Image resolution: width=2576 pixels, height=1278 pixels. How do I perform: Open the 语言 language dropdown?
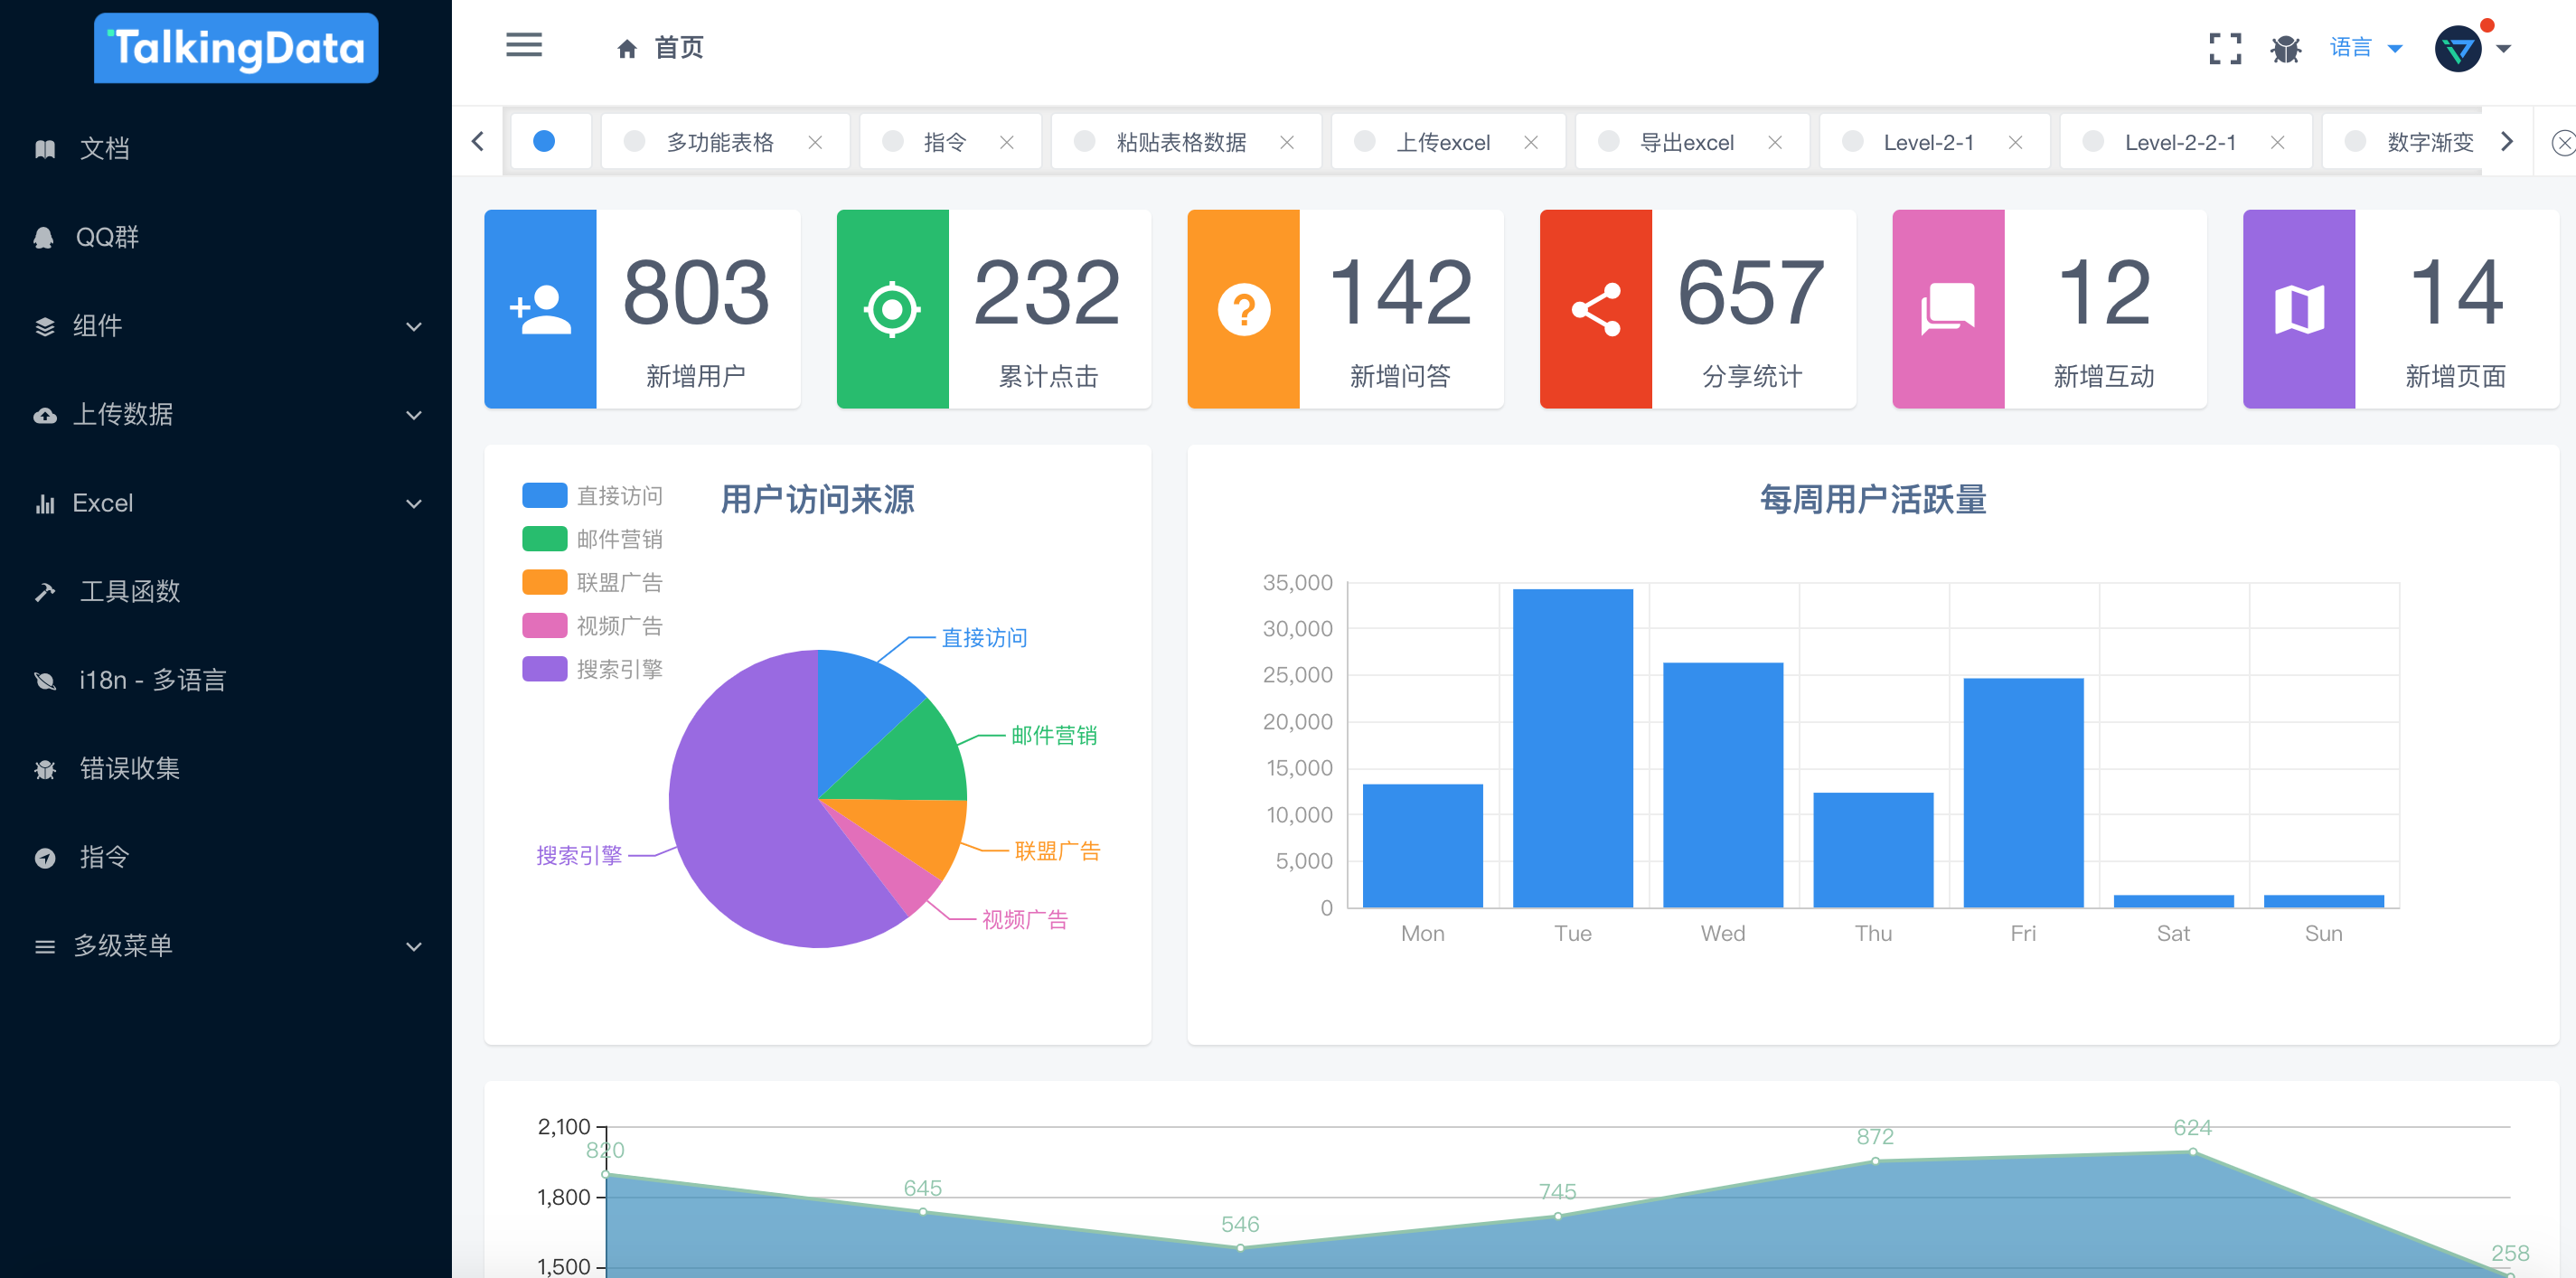click(2352, 47)
